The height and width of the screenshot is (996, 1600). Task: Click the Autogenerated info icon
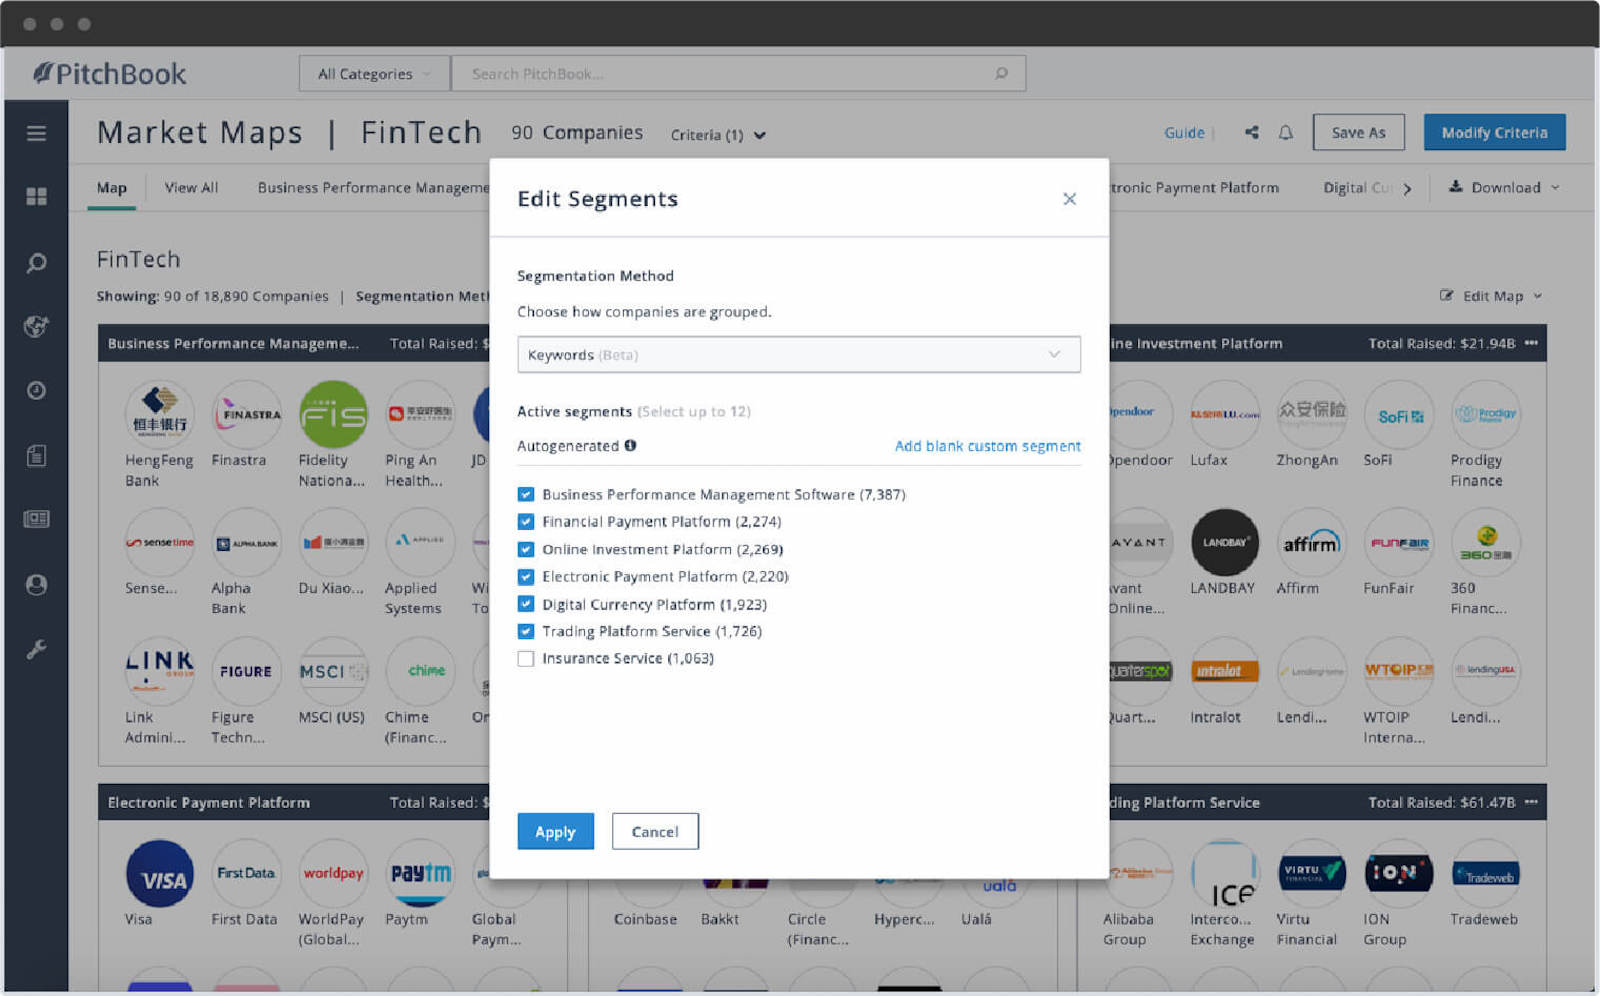(x=630, y=446)
